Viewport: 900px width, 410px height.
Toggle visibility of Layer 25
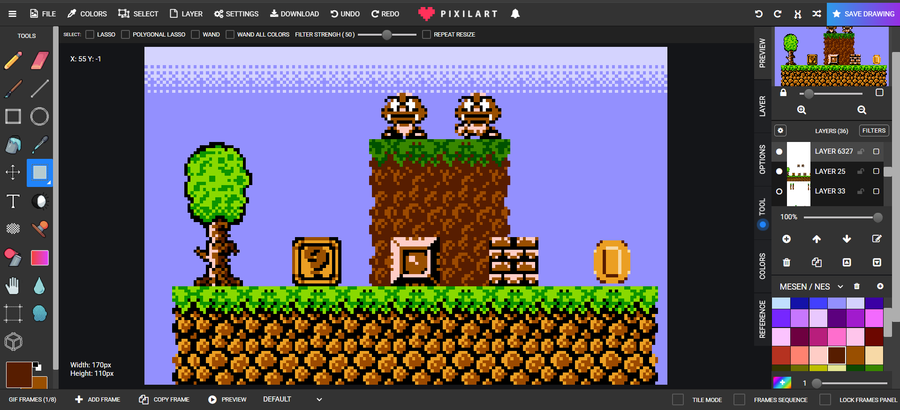[x=779, y=171]
